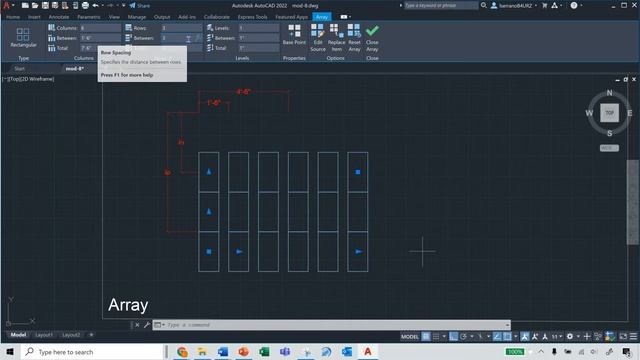The image size is (640, 360).
Task: Open the 1:1 annotation scale dropdown
Action: tap(557, 336)
